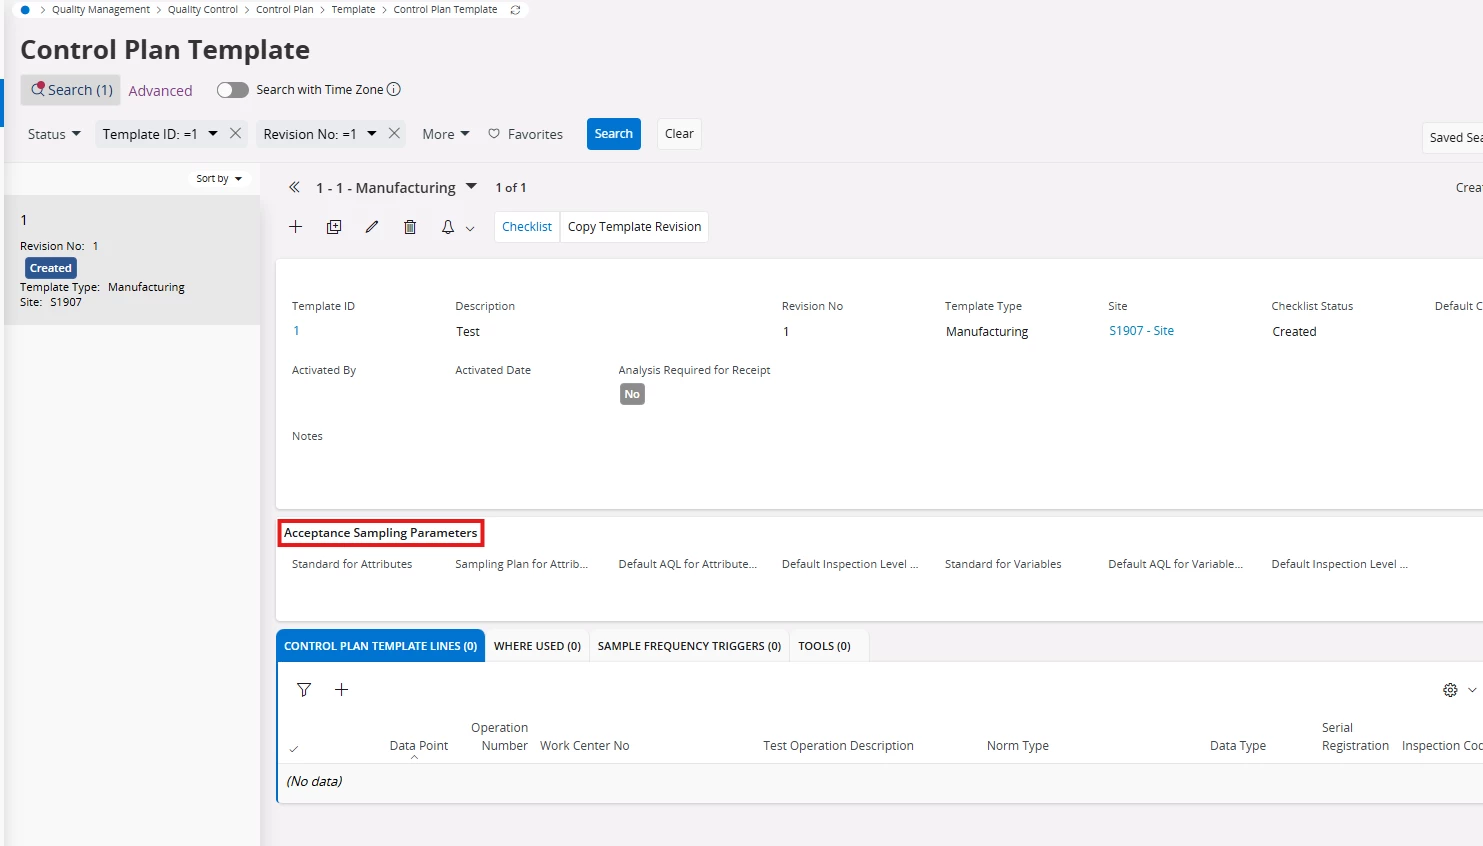Remove the Template ID filter
The height and width of the screenshot is (846, 1483).
[x=236, y=133]
